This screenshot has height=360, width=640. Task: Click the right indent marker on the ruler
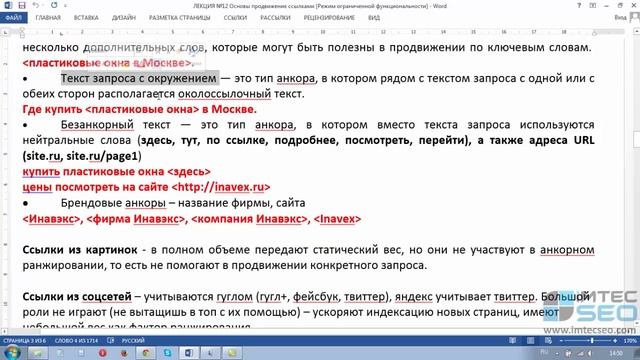point(594,33)
